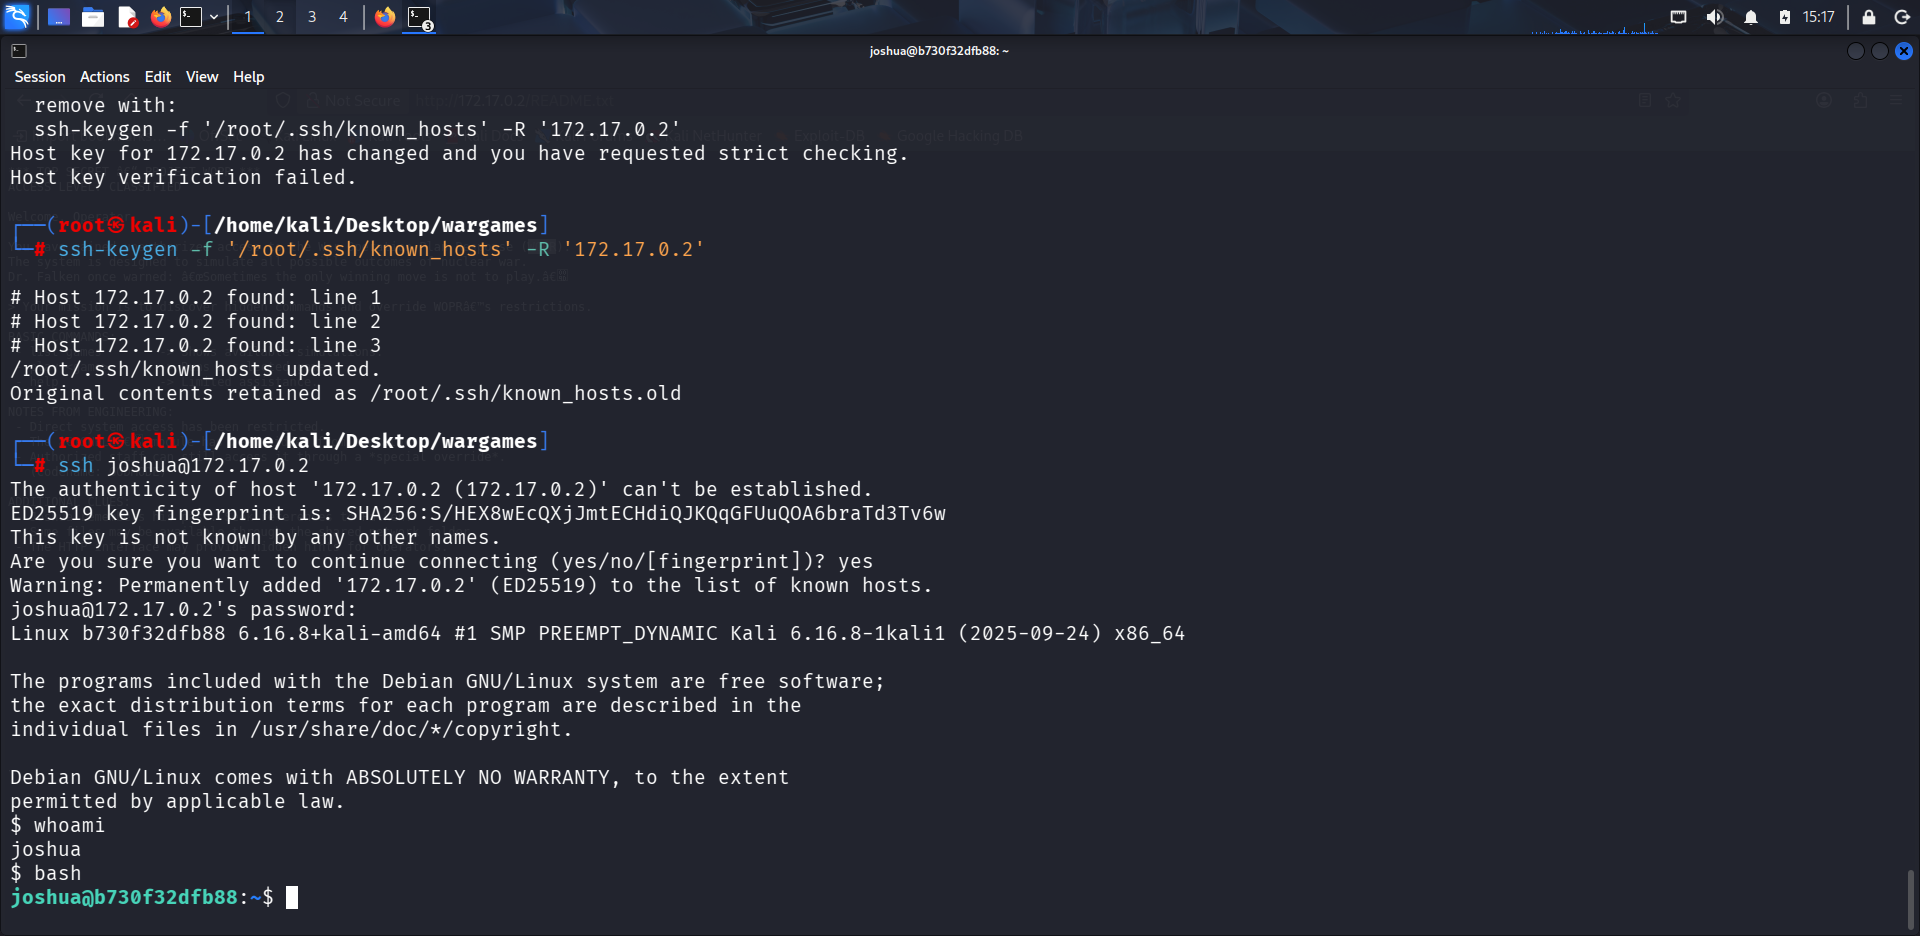
Task: Expand the terminal launcher dropdown arrow
Action: (214, 17)
